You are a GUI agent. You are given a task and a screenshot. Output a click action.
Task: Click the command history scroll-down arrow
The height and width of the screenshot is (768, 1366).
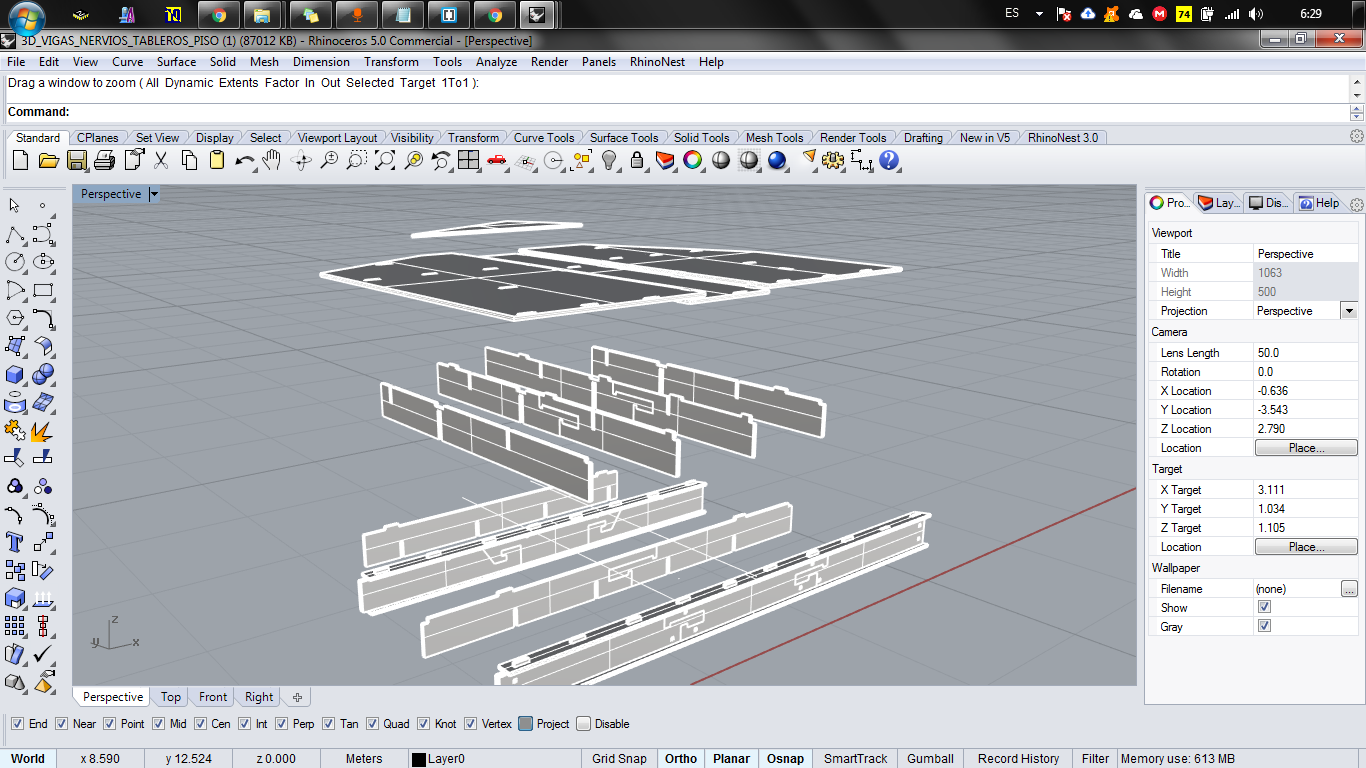[x=1357, y=95]
